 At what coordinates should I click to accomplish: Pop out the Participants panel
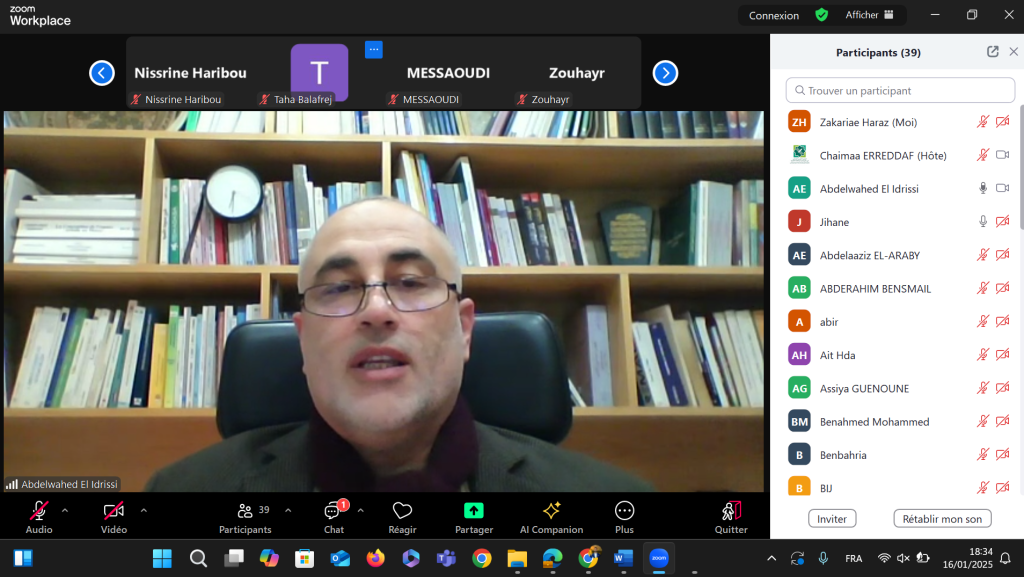[992, 52]
